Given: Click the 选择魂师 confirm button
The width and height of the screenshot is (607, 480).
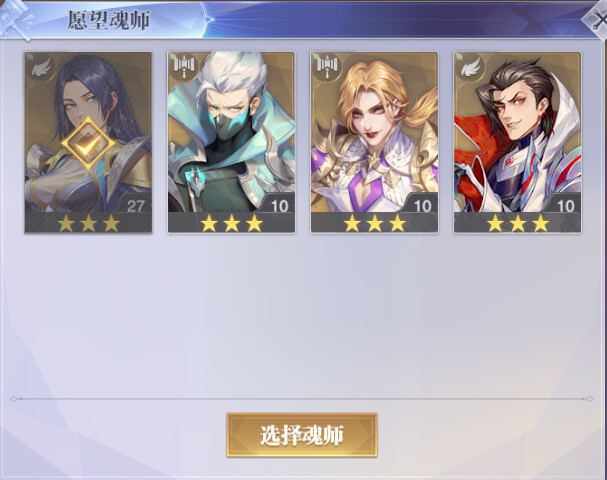Looking at the screenshot, I should click(x=302, y=435).
